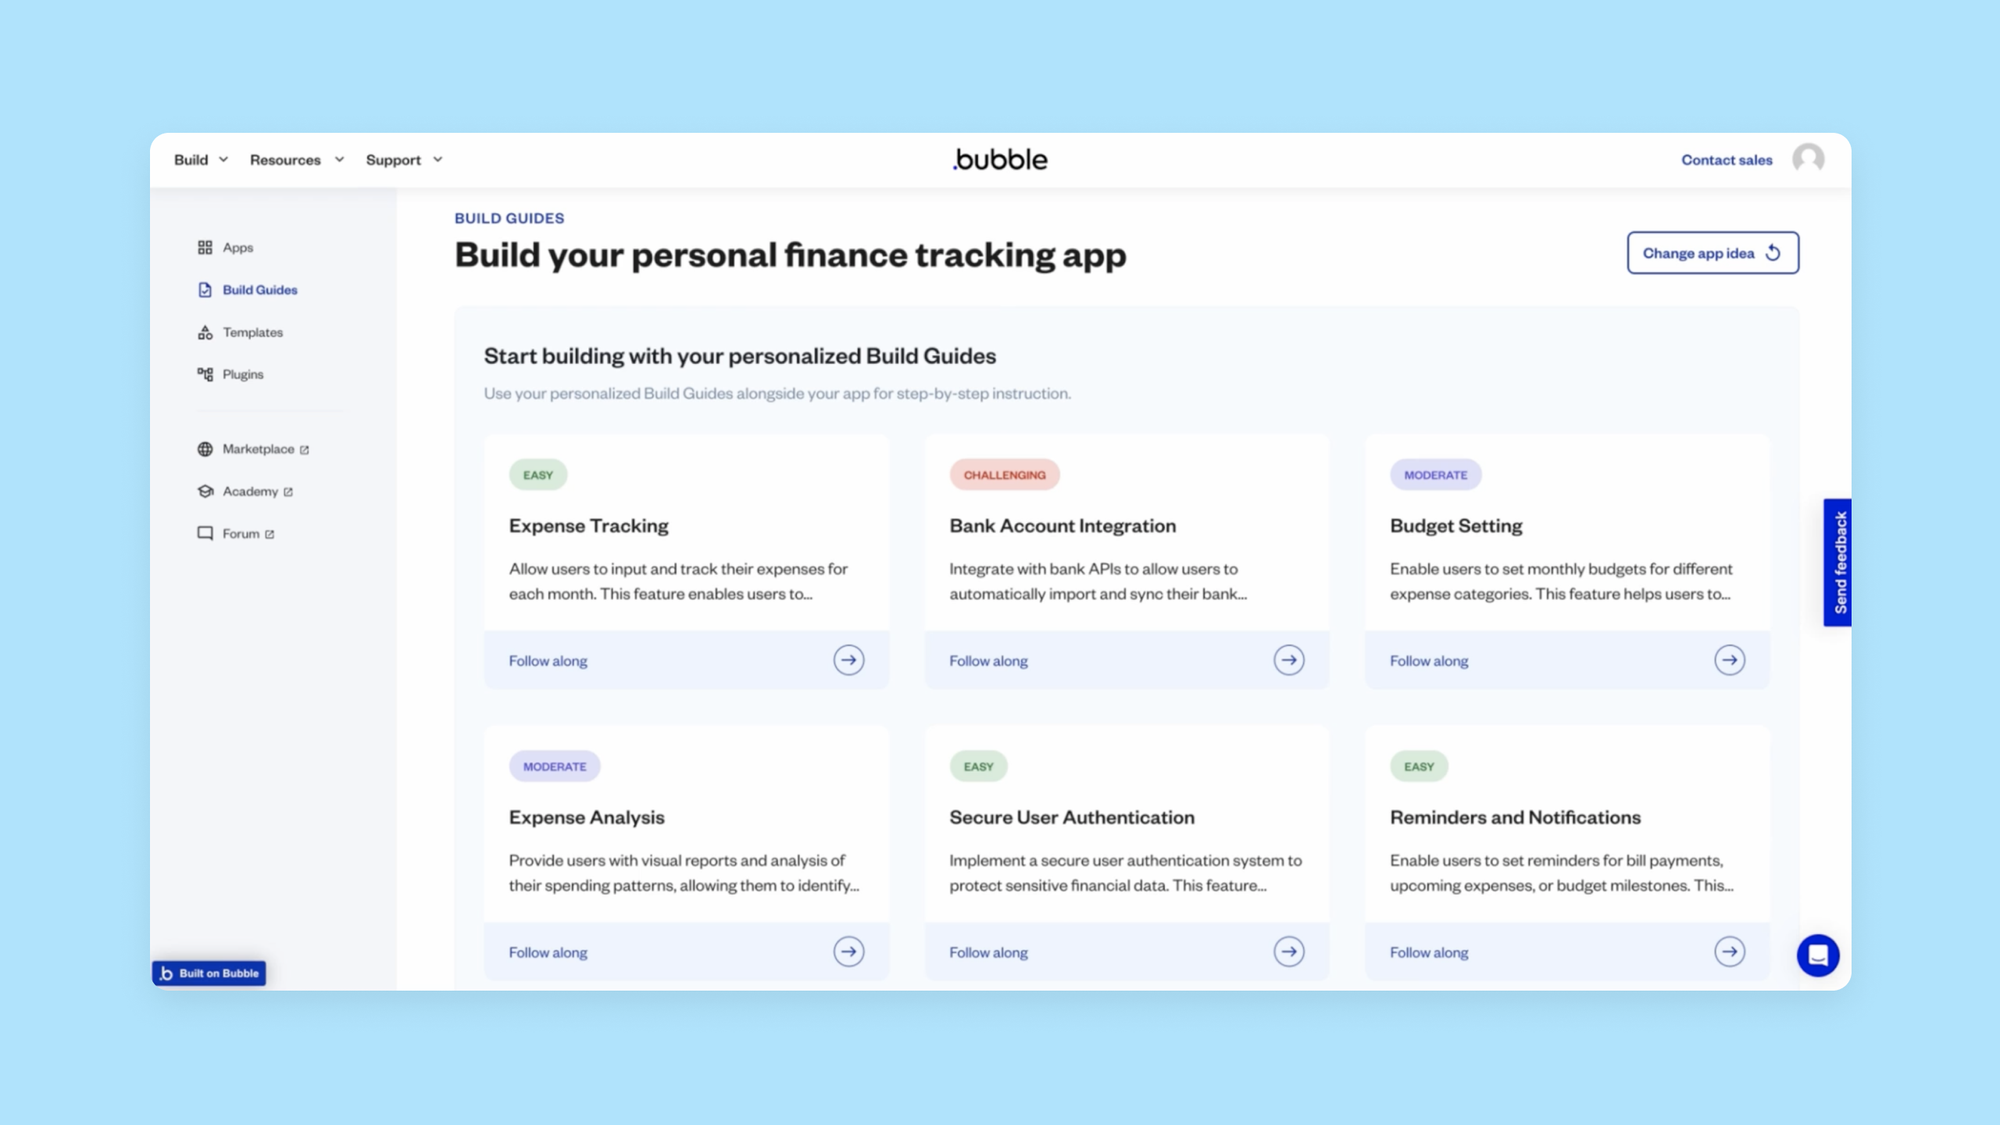
Task: Click Contact sales link in header
Action: pyautogui.click(x=1727, y=159)
